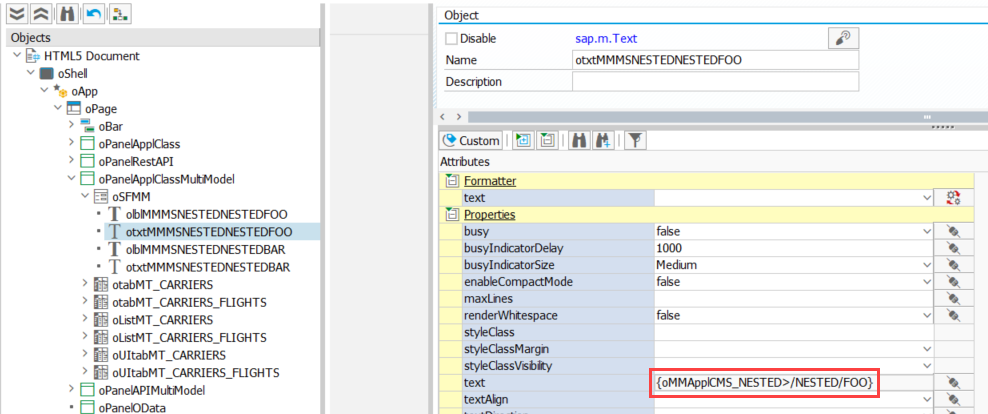Expand the otabMT_CARRIERS node
Screen dimensions: 988x414
click(x=85, y=284)
